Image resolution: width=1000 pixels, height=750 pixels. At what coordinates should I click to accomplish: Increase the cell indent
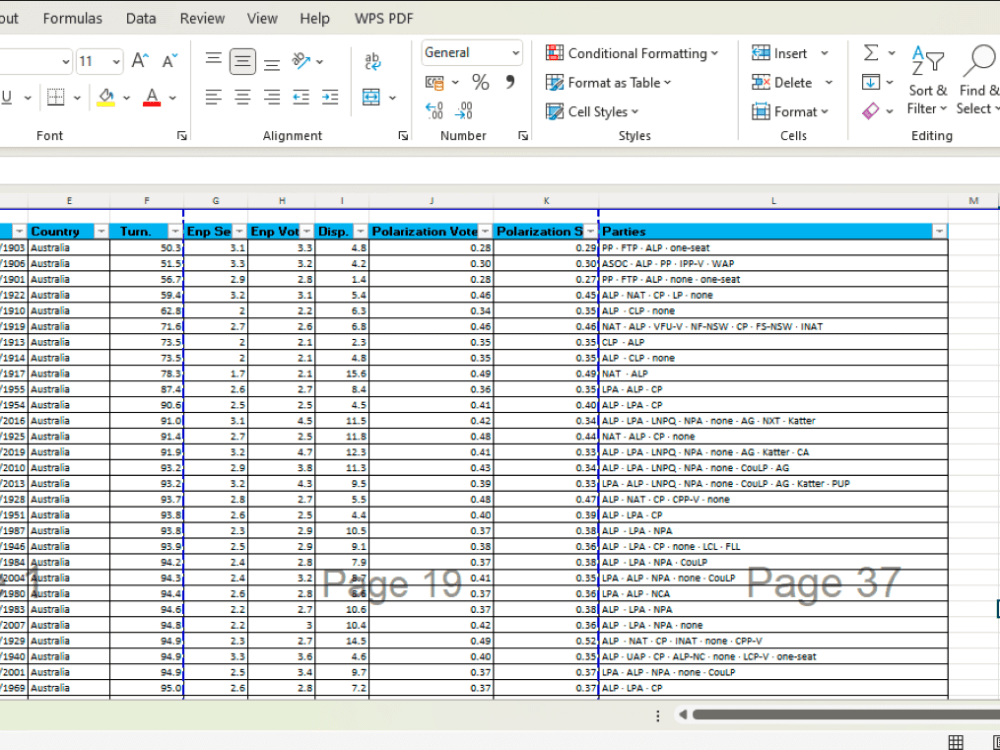point(330,97)
